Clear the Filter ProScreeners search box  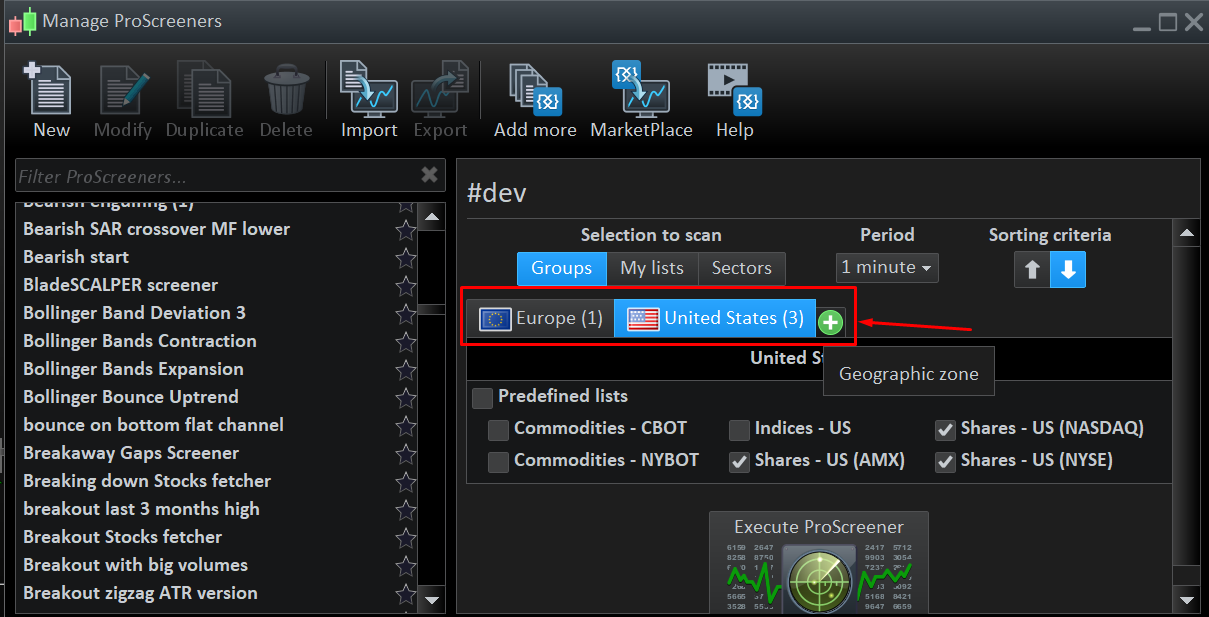tap(429, 175)
